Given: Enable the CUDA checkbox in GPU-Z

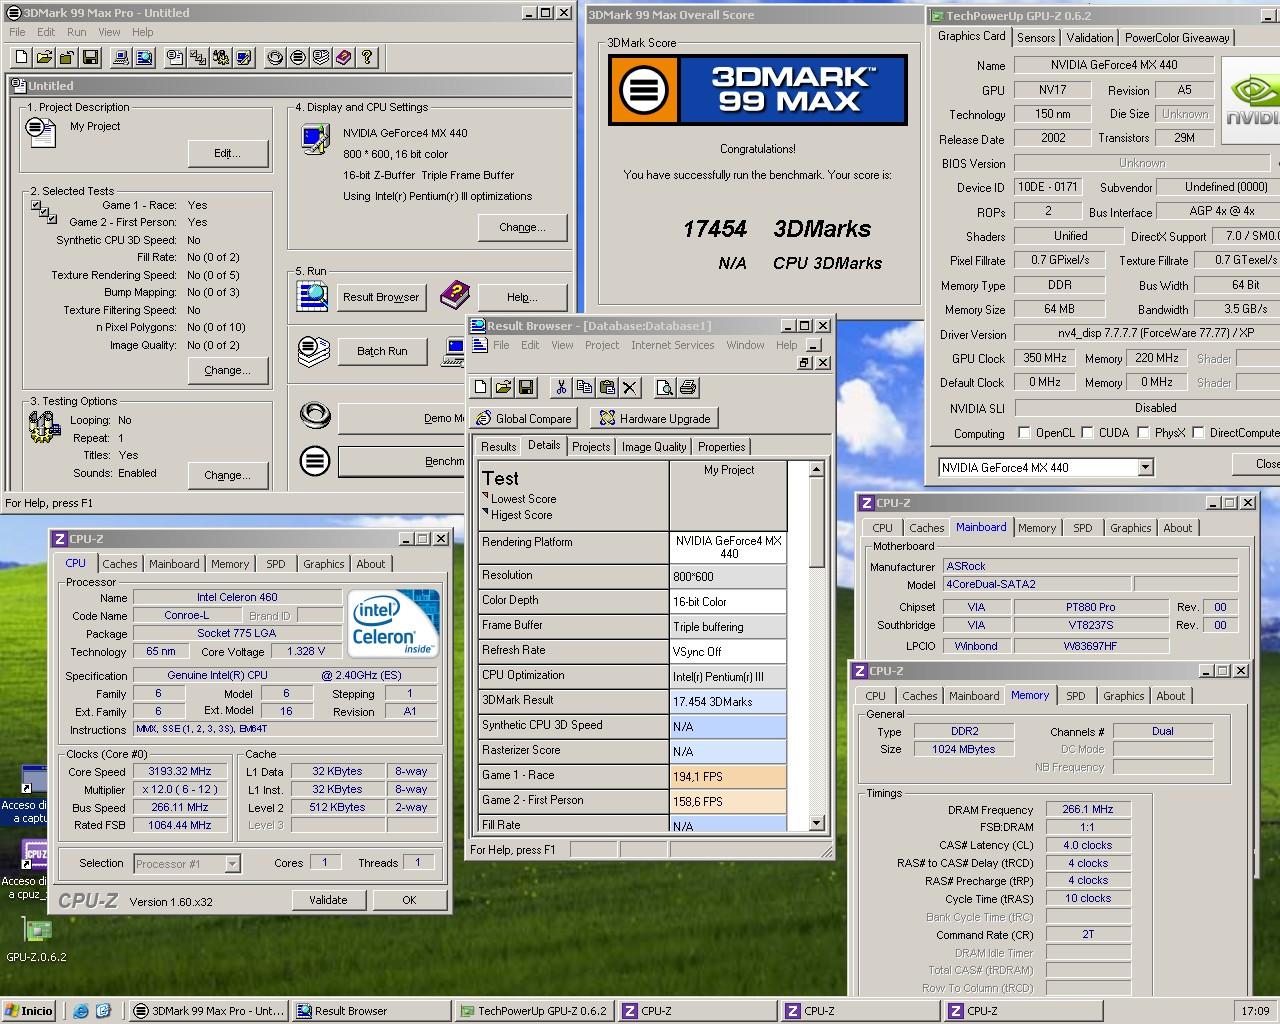Looking at the screenshot, I should (x=1087, y=433).
